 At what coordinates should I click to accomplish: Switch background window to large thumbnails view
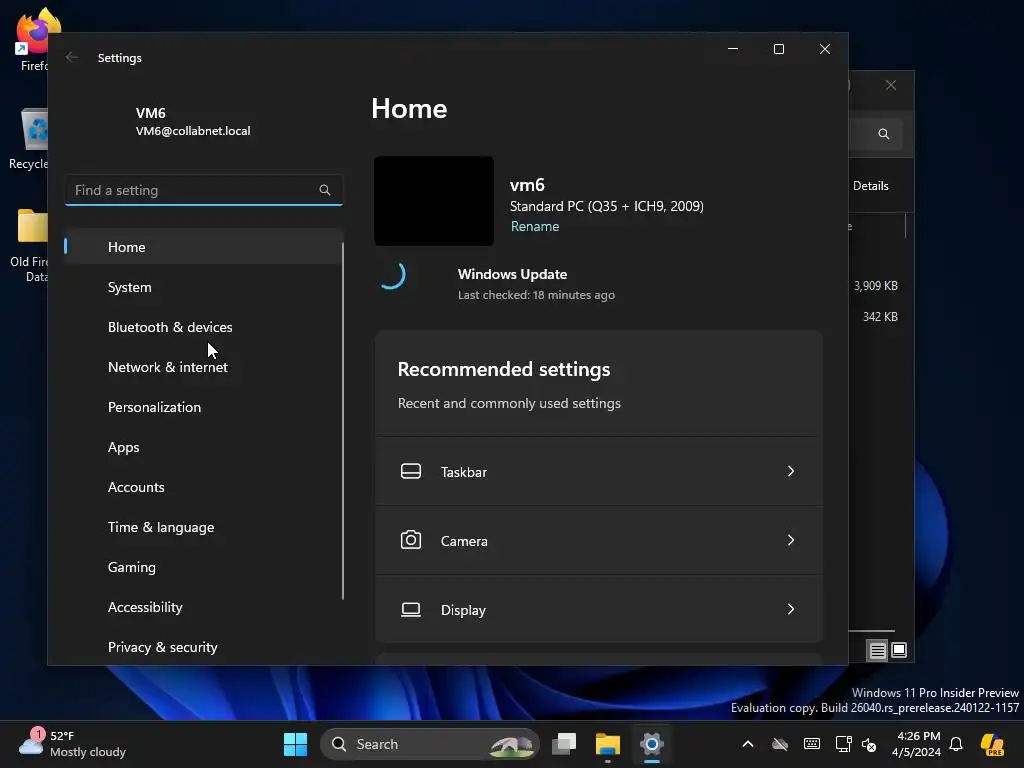coord(899,650)
